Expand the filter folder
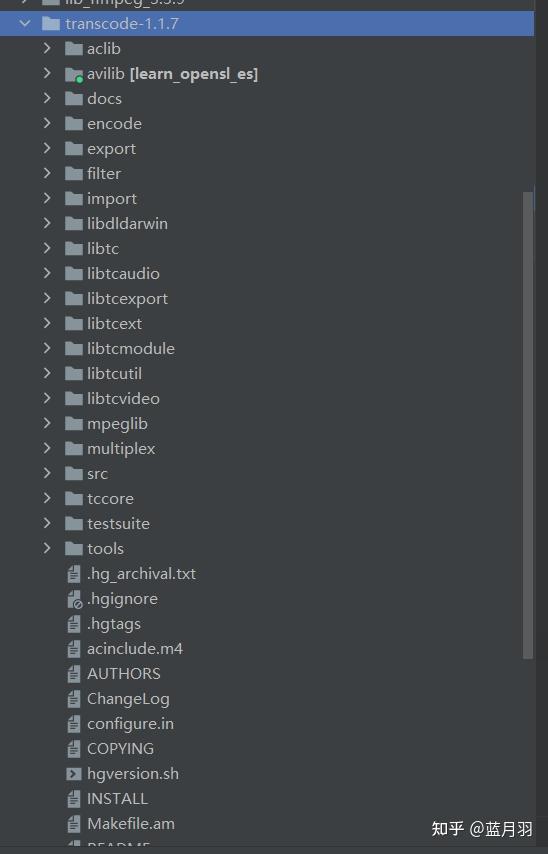Viewport: 548px width, 854px height. [47, 173]
